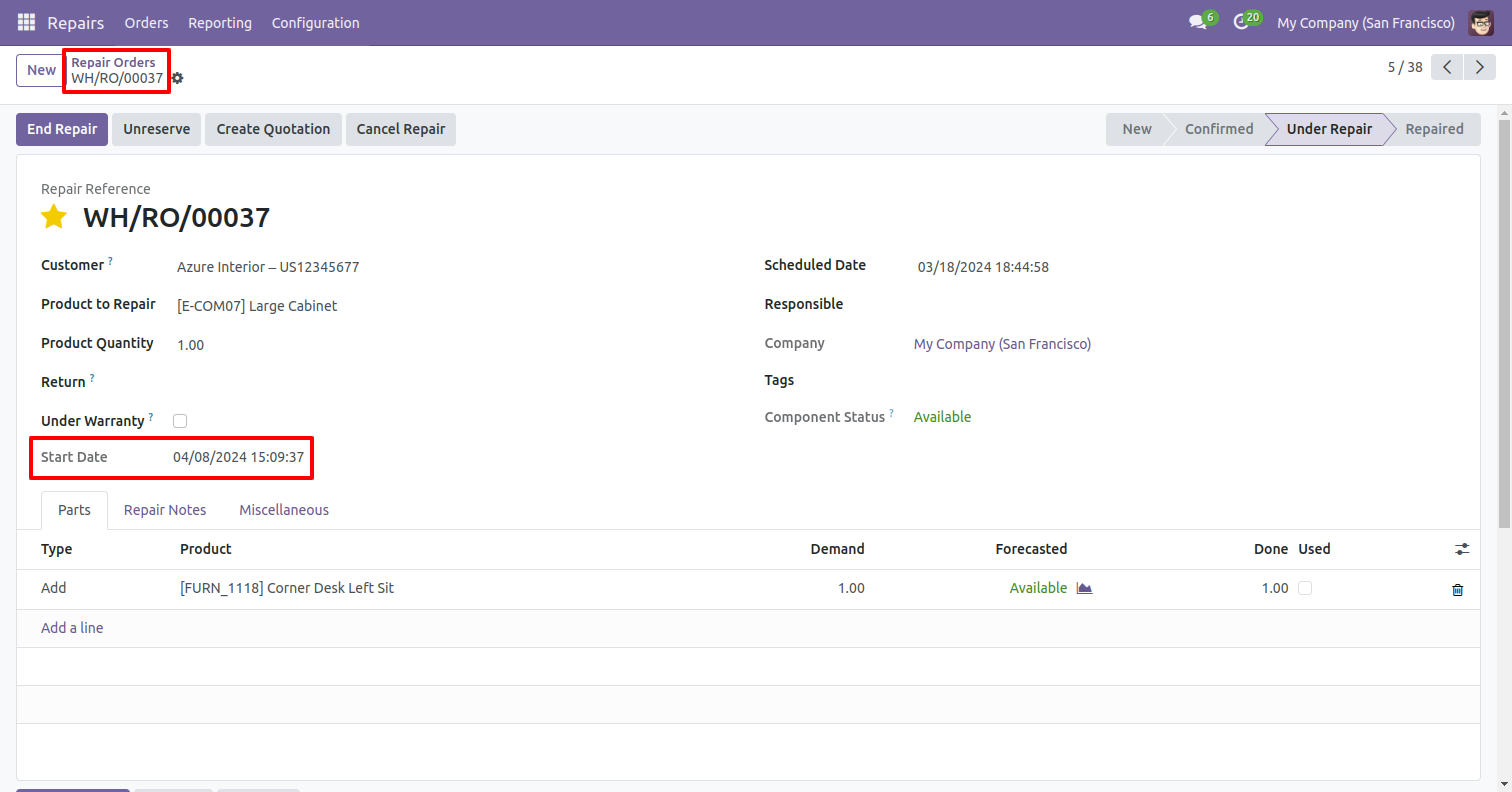The image size is (1512, 792).
Task: Click the End Repair button
Action: click(x=62, y=129)
